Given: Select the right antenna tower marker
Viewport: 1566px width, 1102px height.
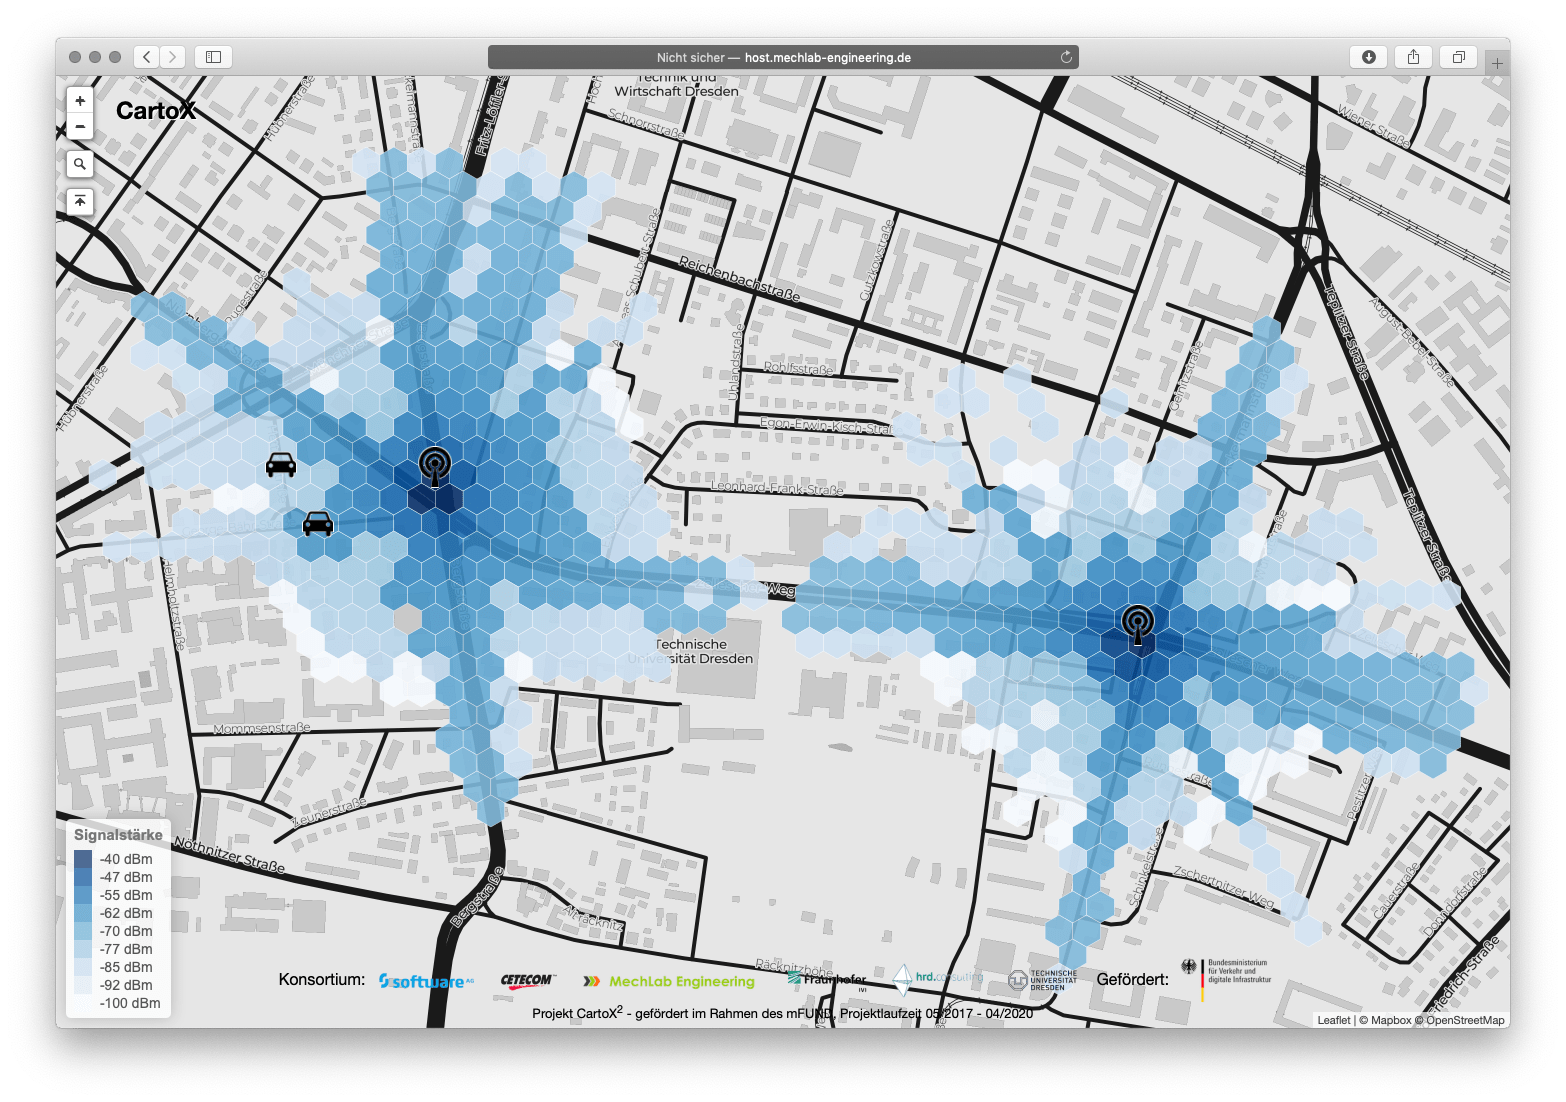Looking at the screenshot, I should click(x=1137, y=624).
